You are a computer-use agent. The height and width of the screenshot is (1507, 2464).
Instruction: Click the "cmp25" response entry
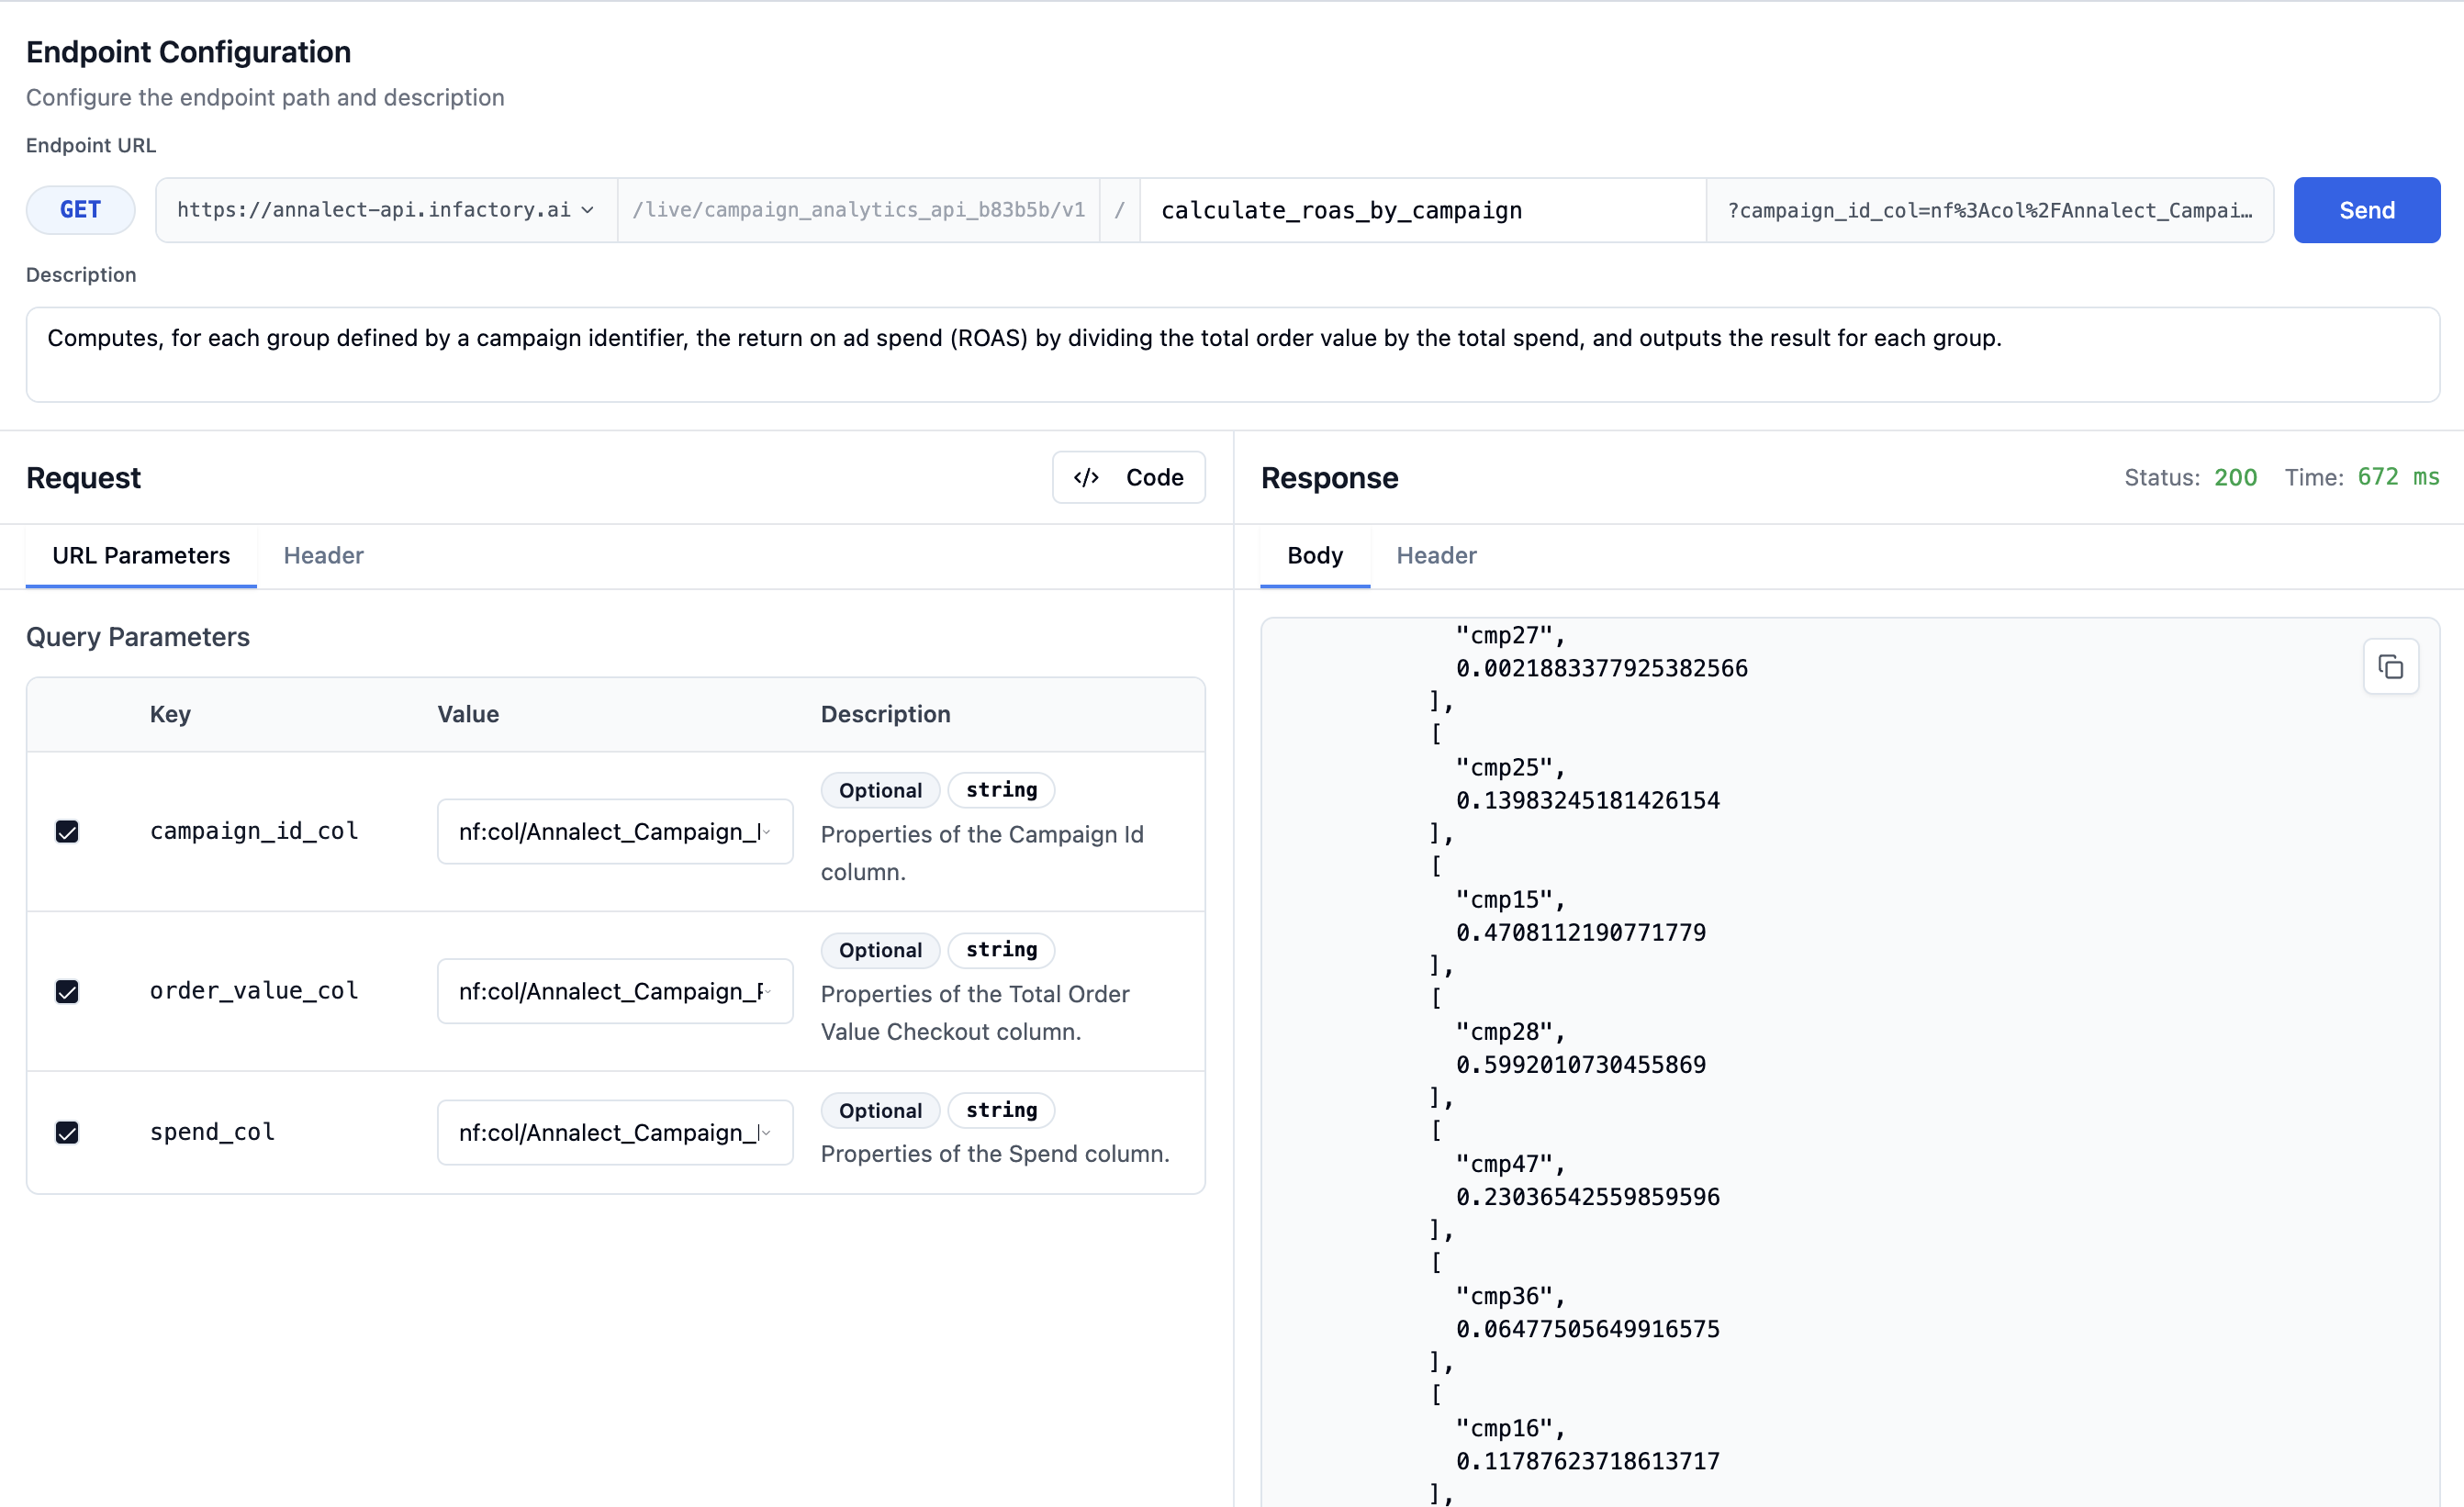[x=1509, y=767]
